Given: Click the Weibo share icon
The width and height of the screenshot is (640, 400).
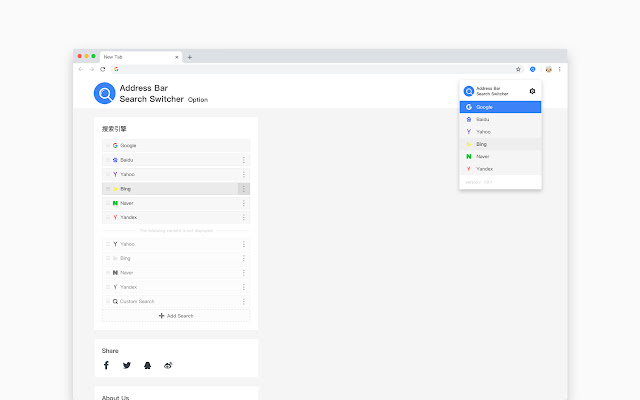Looking at the screenshot, I should coord(168,366).
